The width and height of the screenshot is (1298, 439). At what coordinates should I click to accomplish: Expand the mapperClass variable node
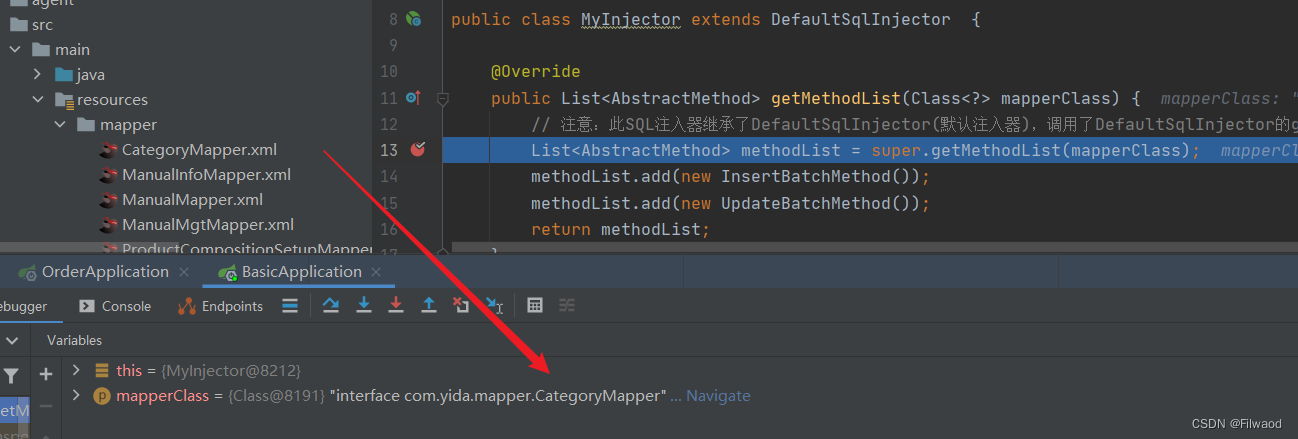(76, 395)
